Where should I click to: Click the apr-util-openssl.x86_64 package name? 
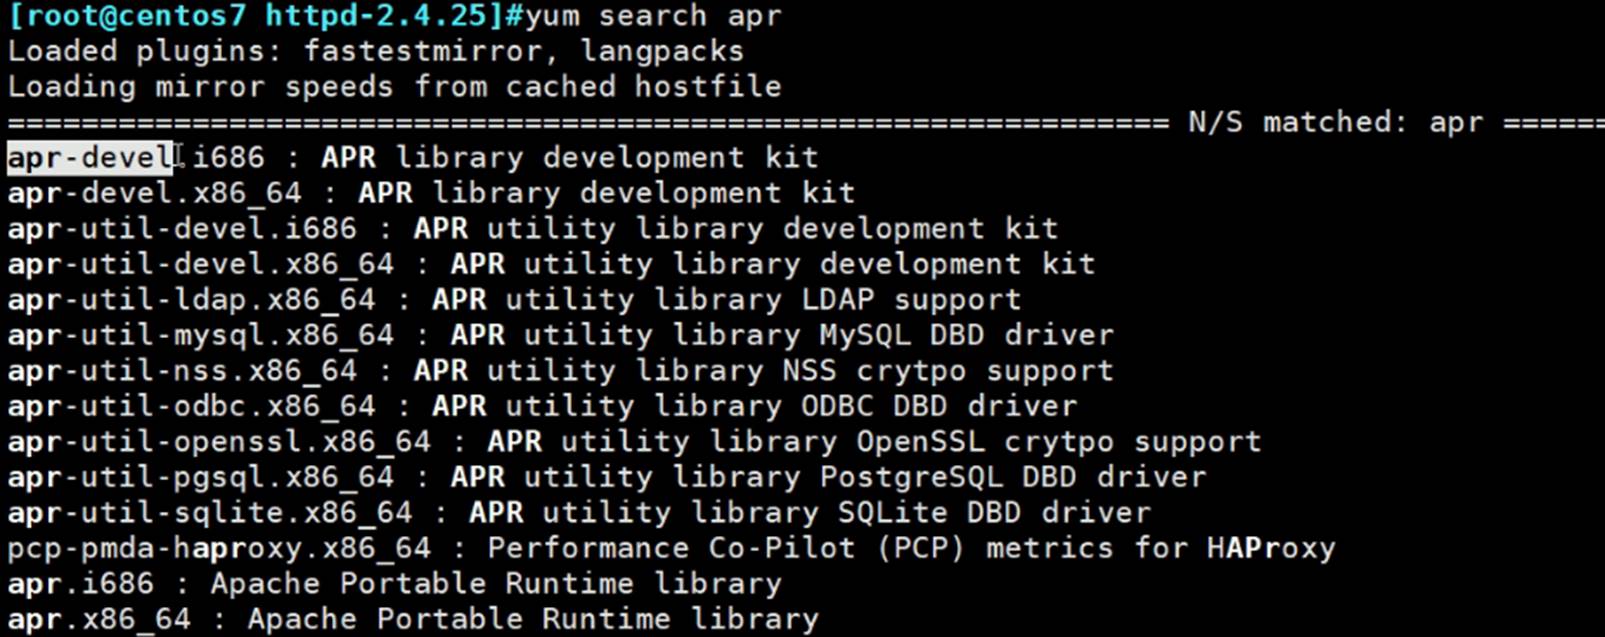(219, 442)
